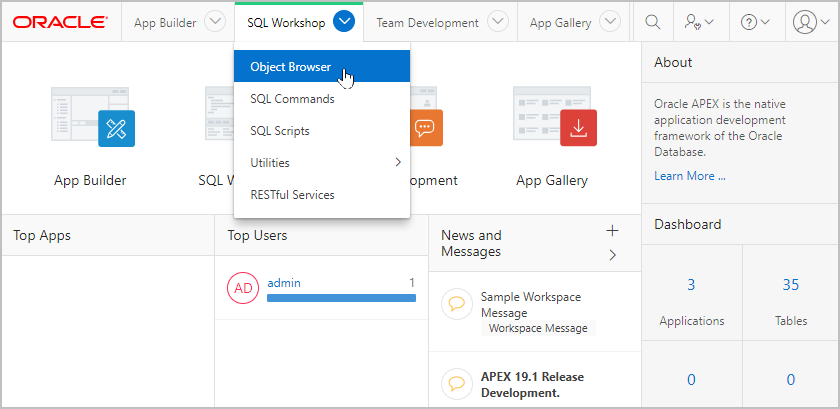Expand the Utilities submenu
840x409 pixels.
point(322,162)
